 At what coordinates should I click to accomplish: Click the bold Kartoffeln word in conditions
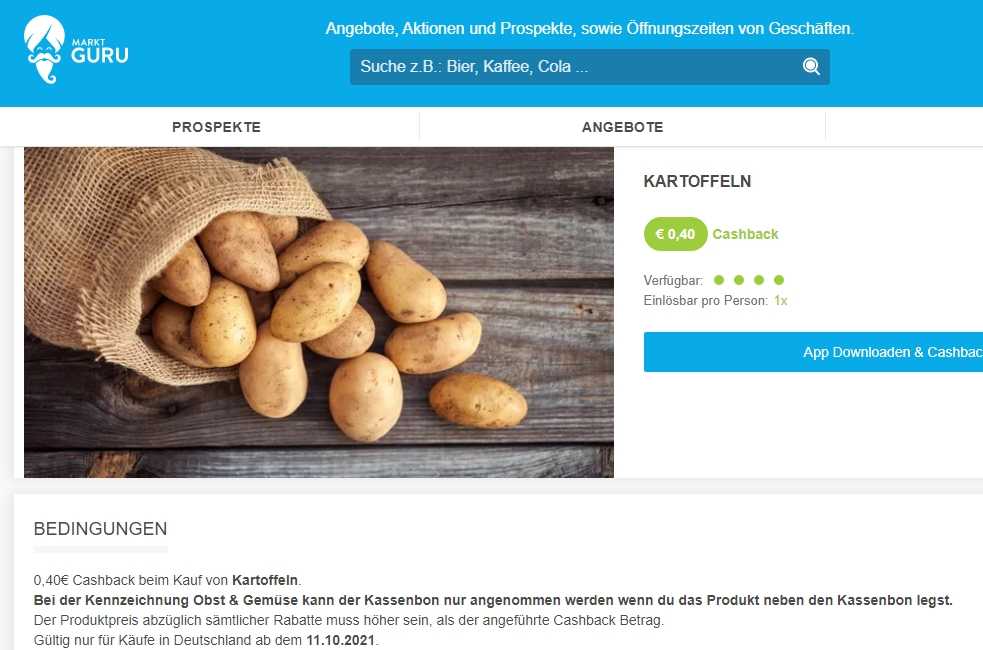[x=265, y=580]
